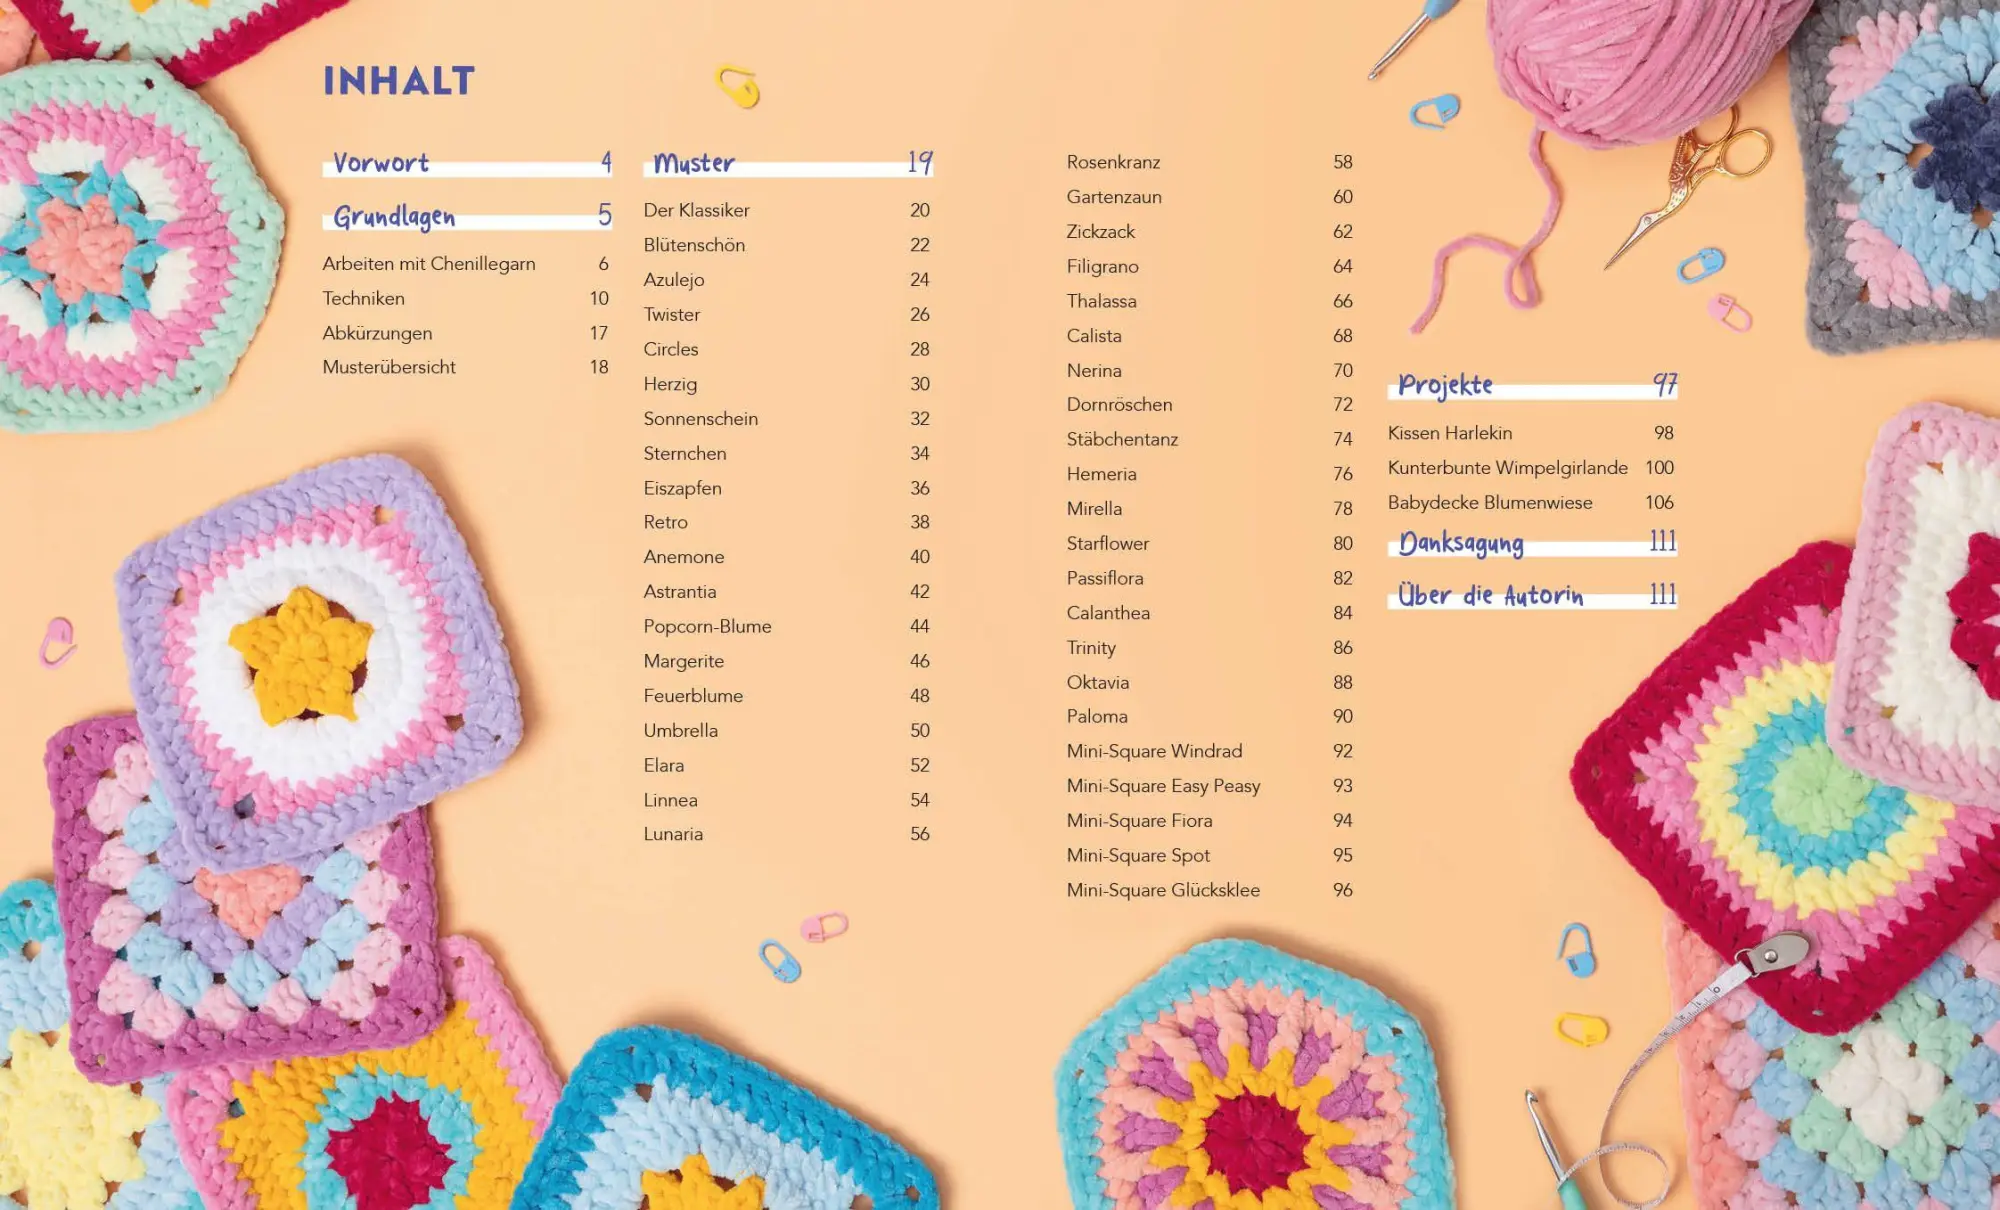This screenshot has width=2000, height=1210.
Task: Click the 'Anemone' entry
Action: pos(684,557)
